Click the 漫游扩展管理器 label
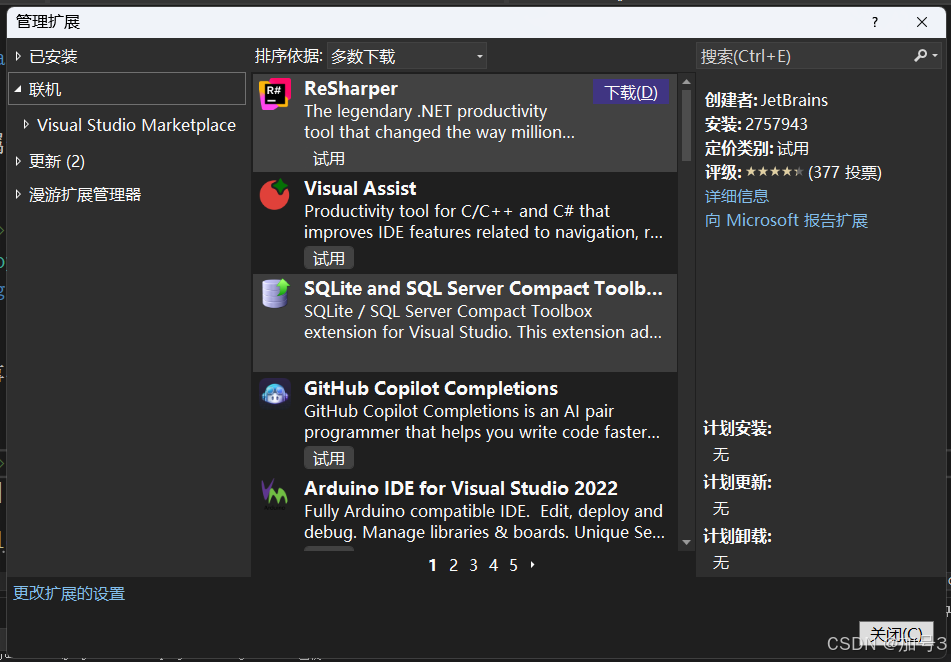The height and width of the screenshot is (662, 951). pos(85,195)
